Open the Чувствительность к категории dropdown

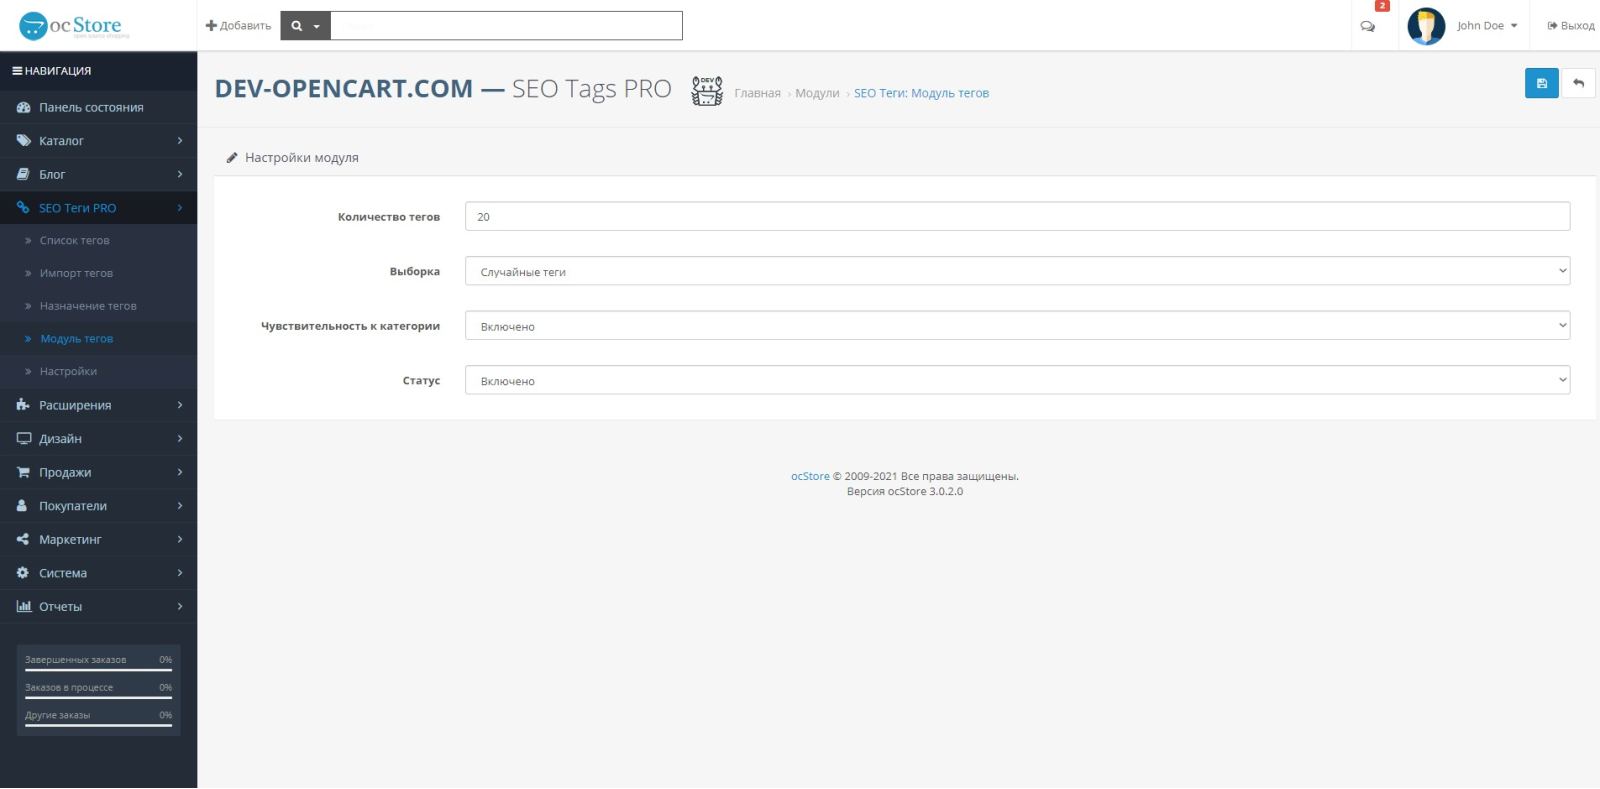[1017, 326]
